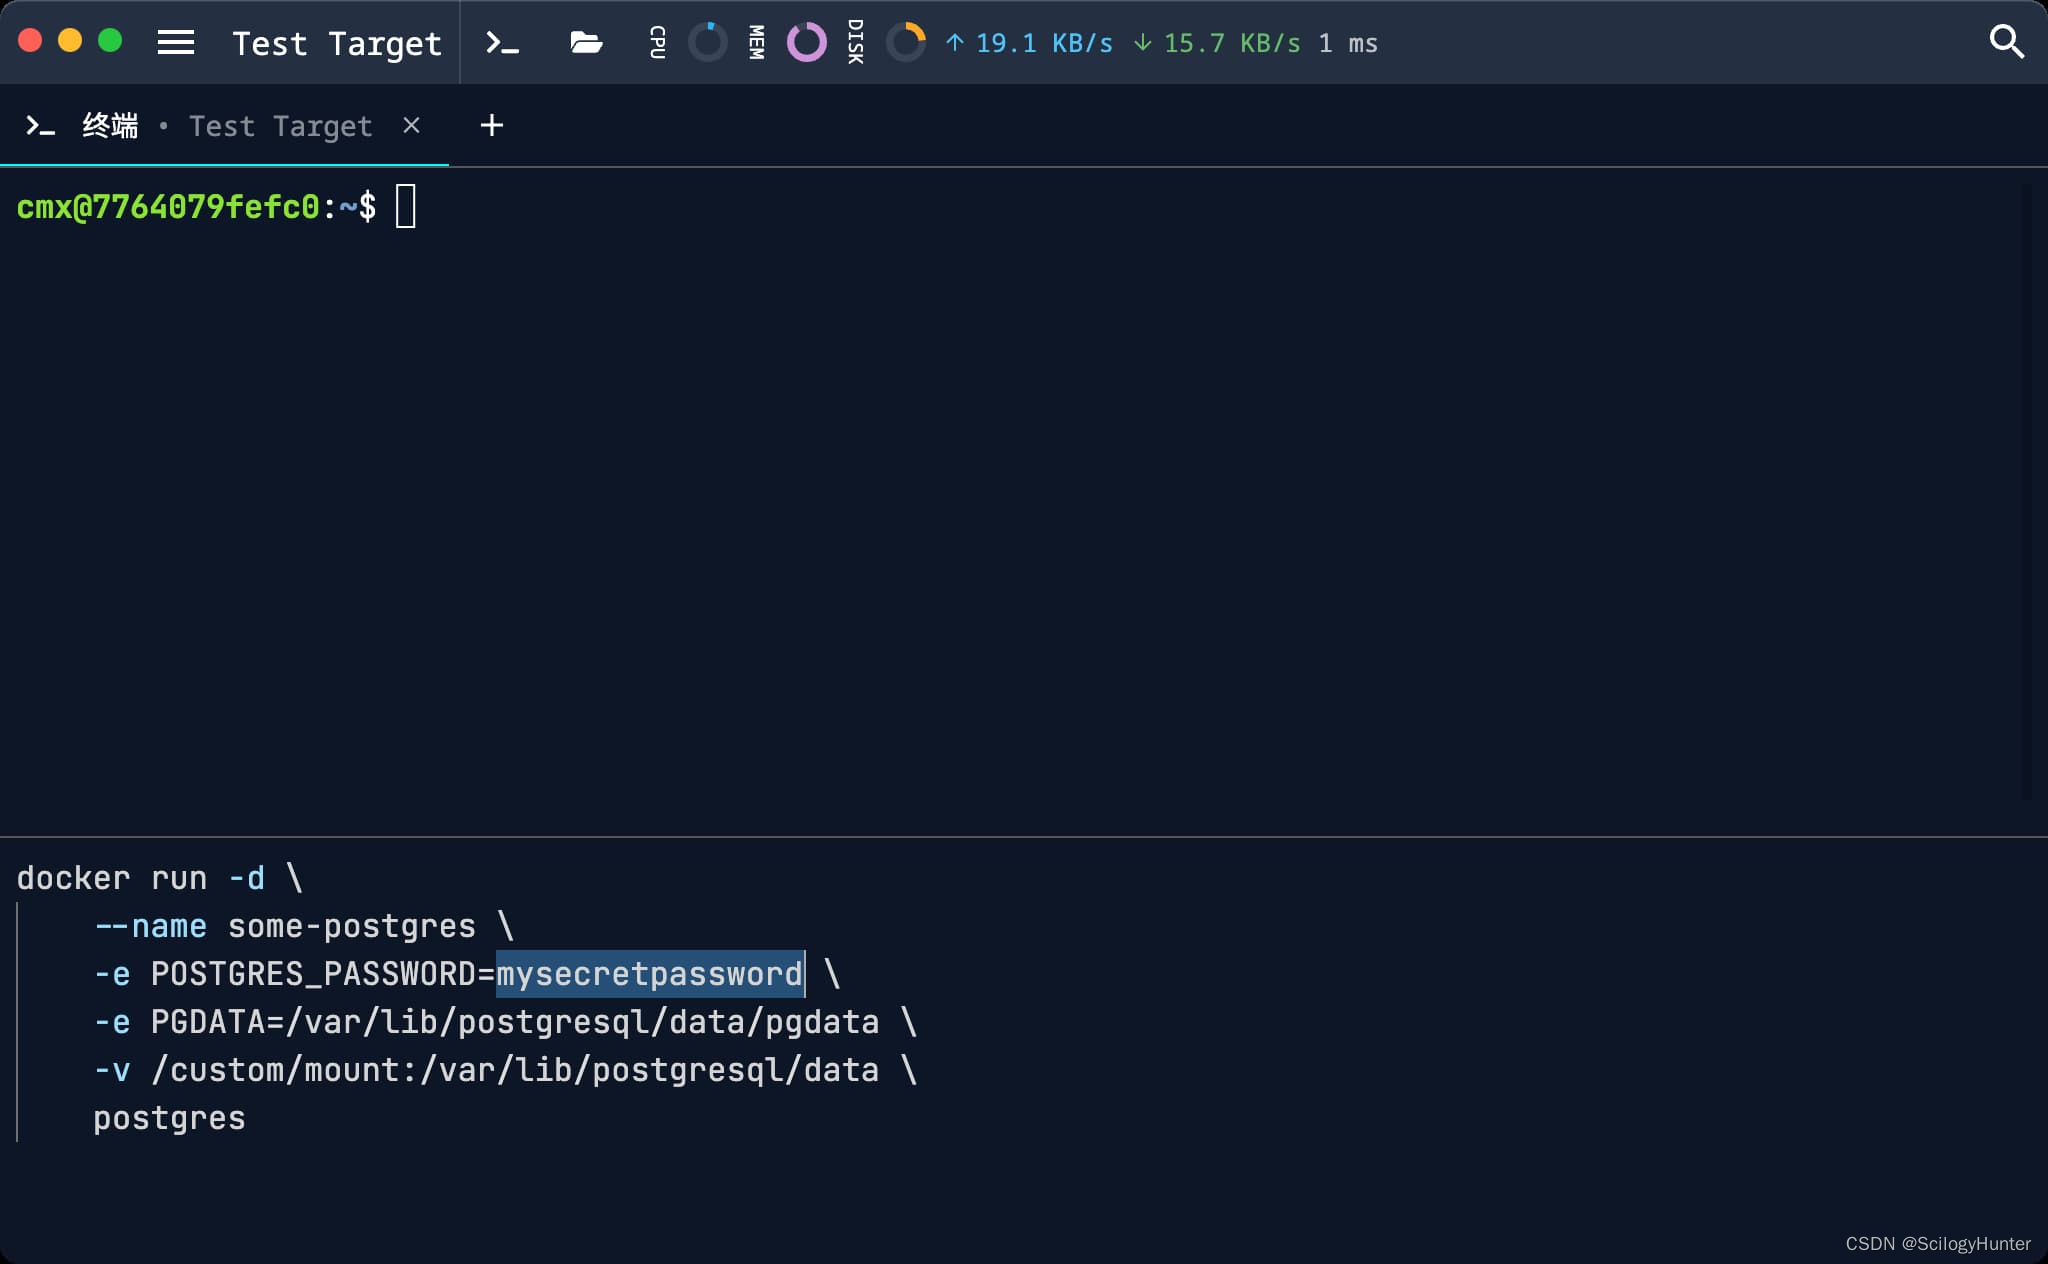Click the CPU usage gauge

708,42
